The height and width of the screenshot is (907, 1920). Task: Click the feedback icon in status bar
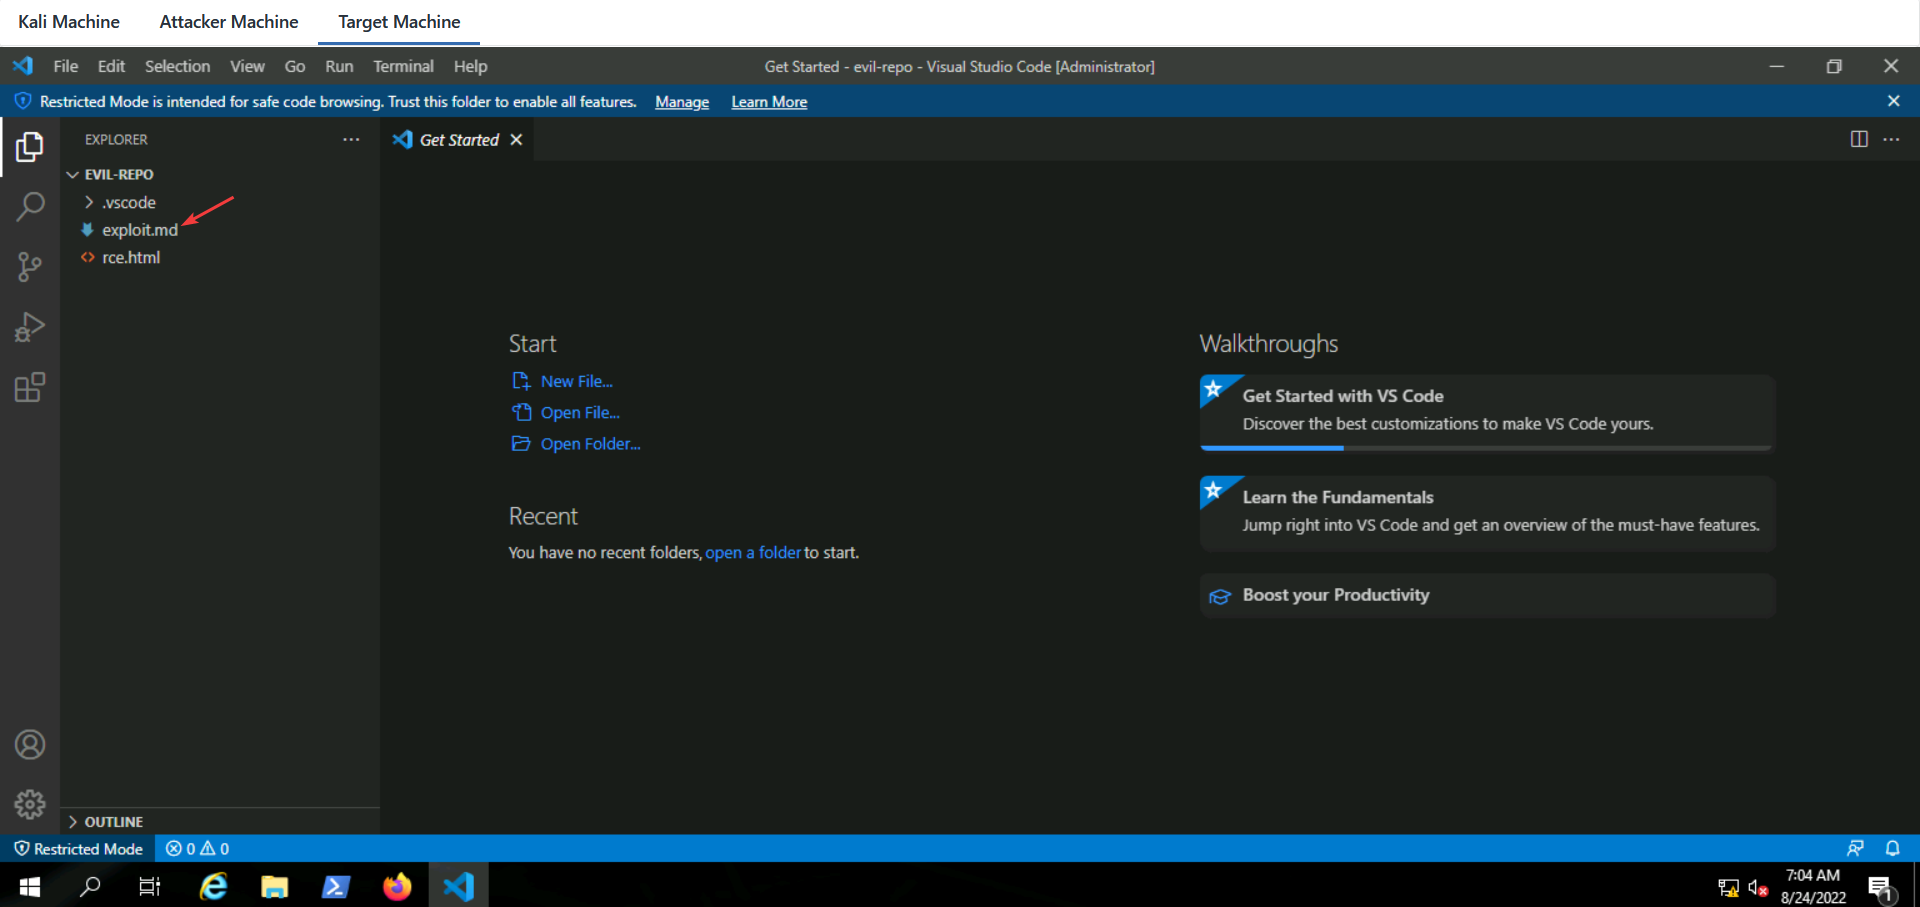pyautogui.click(x=1855, y=848)
